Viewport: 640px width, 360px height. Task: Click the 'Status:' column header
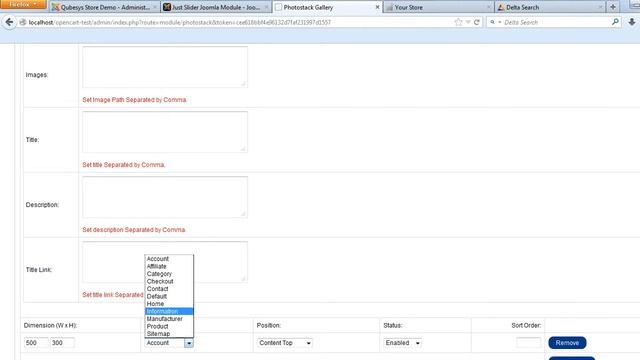[393, 325]
